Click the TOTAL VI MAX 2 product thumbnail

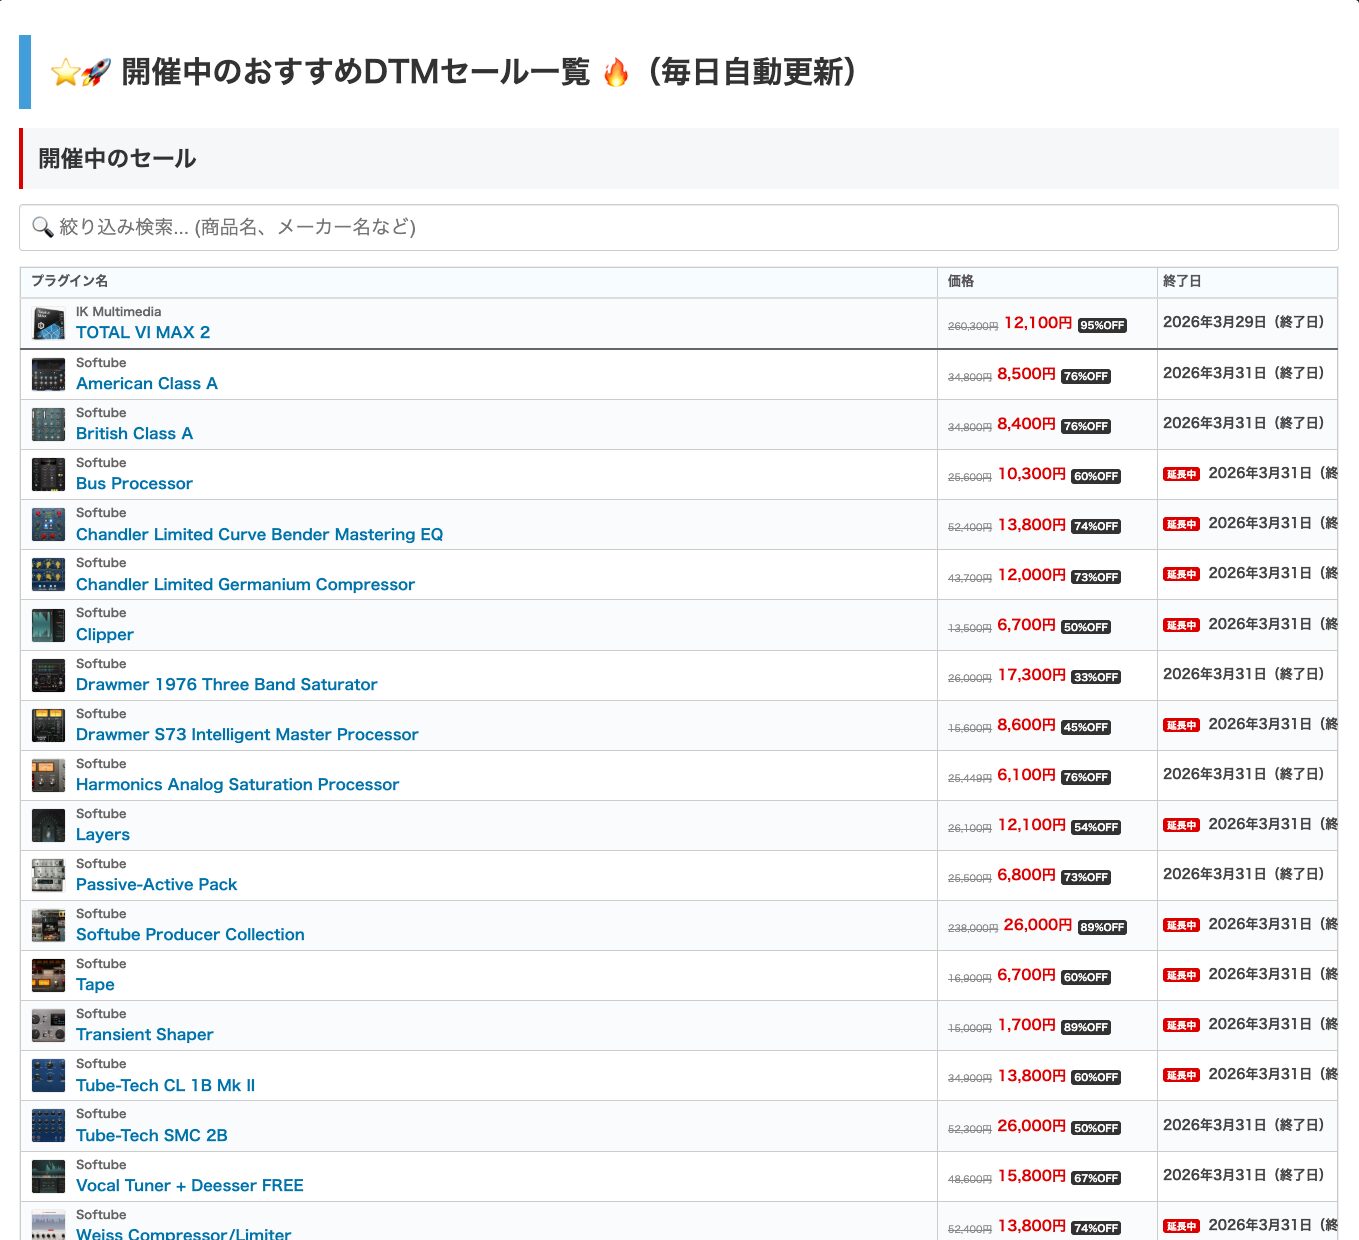click(48, 324)
